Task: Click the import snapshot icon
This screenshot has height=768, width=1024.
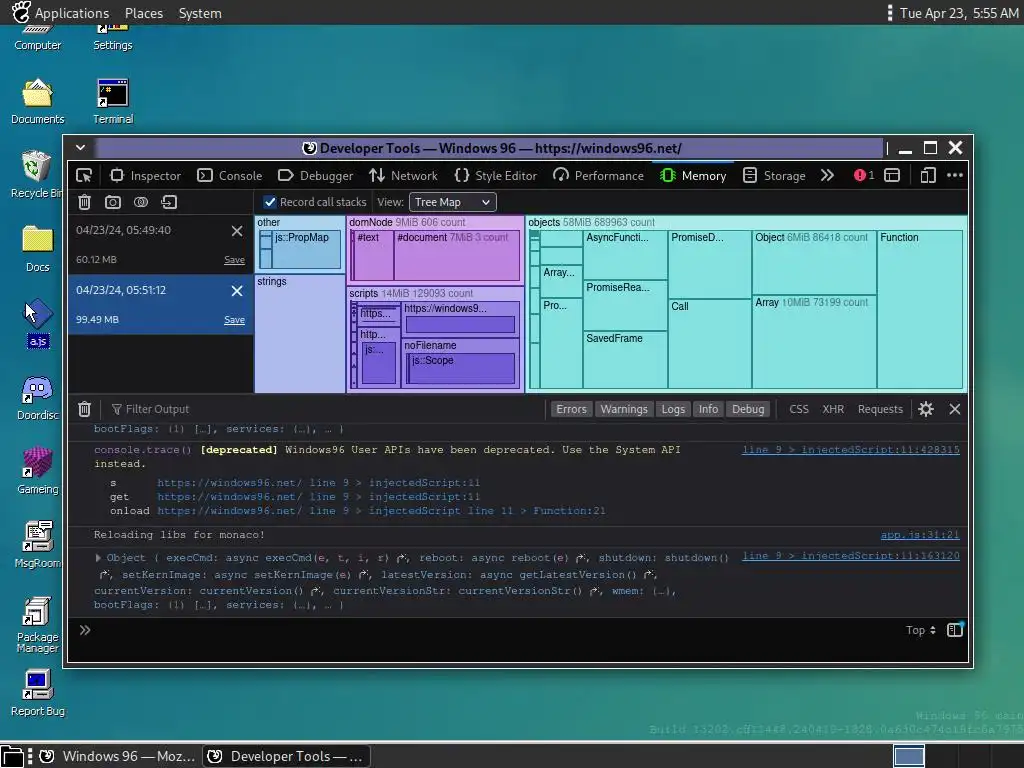Action: [x=169, y=202]
